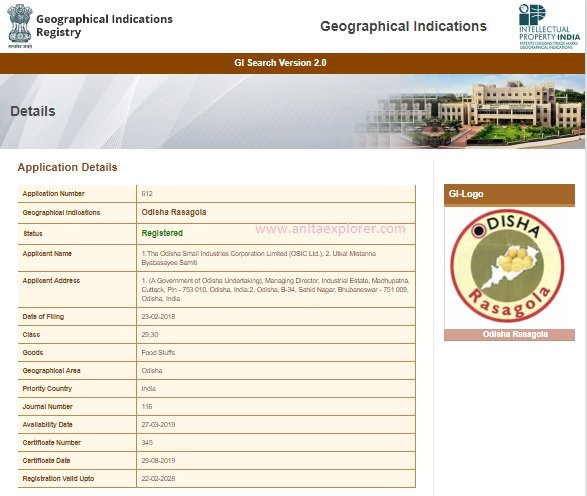Click the Geographical Indications header text
587x496 pixels.
403,26
